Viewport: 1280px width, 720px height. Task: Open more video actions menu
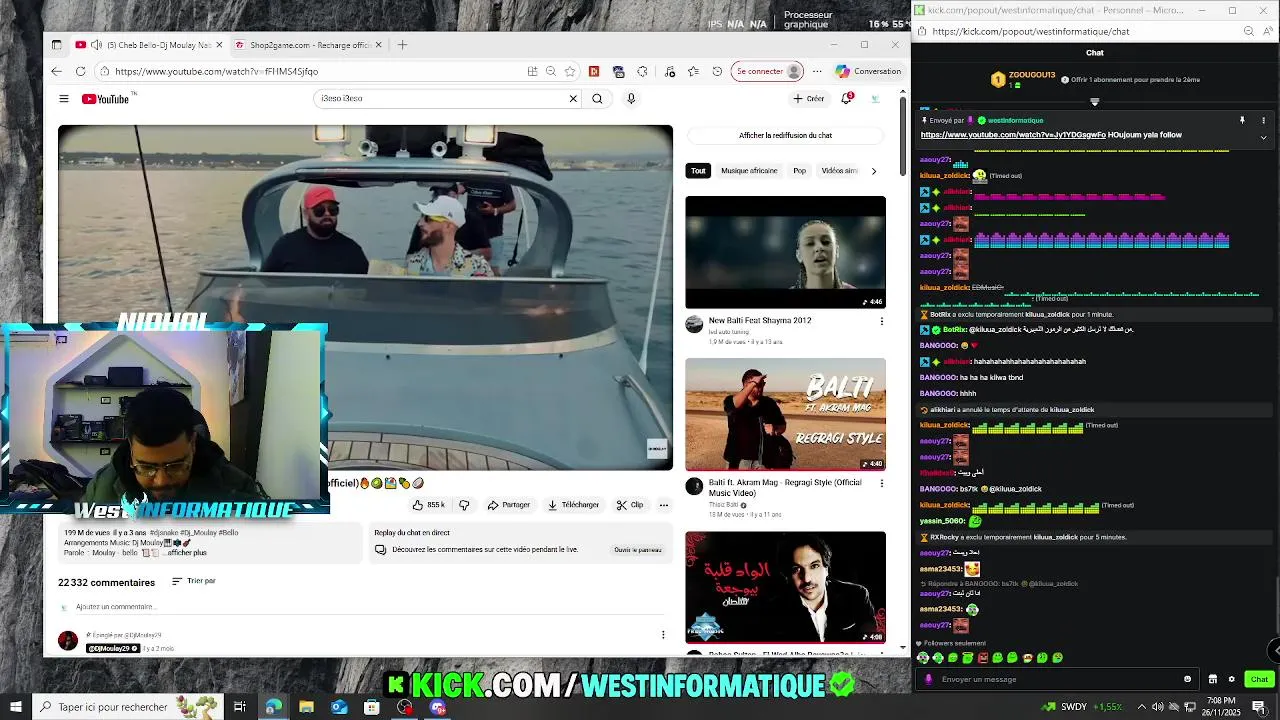(663, 505)
